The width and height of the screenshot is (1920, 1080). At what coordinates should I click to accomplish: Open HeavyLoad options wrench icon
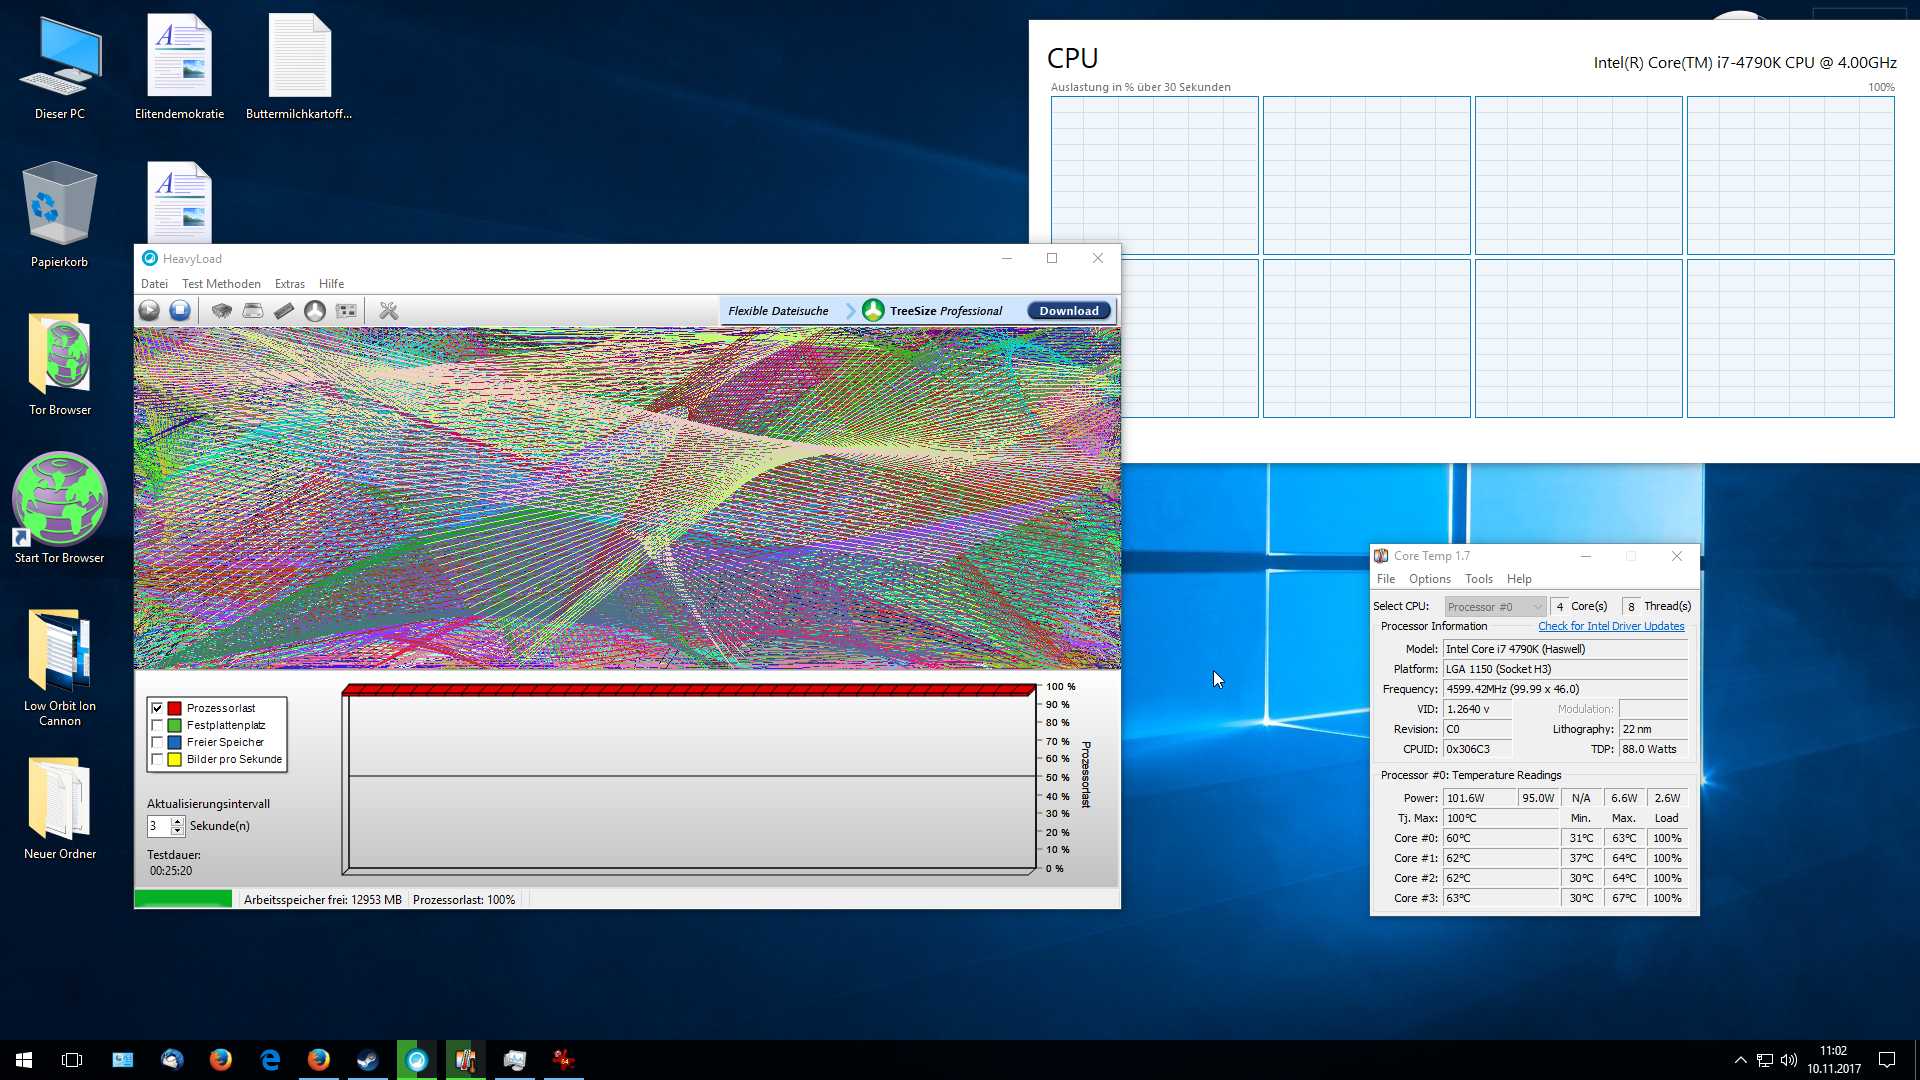pos(389,311)
